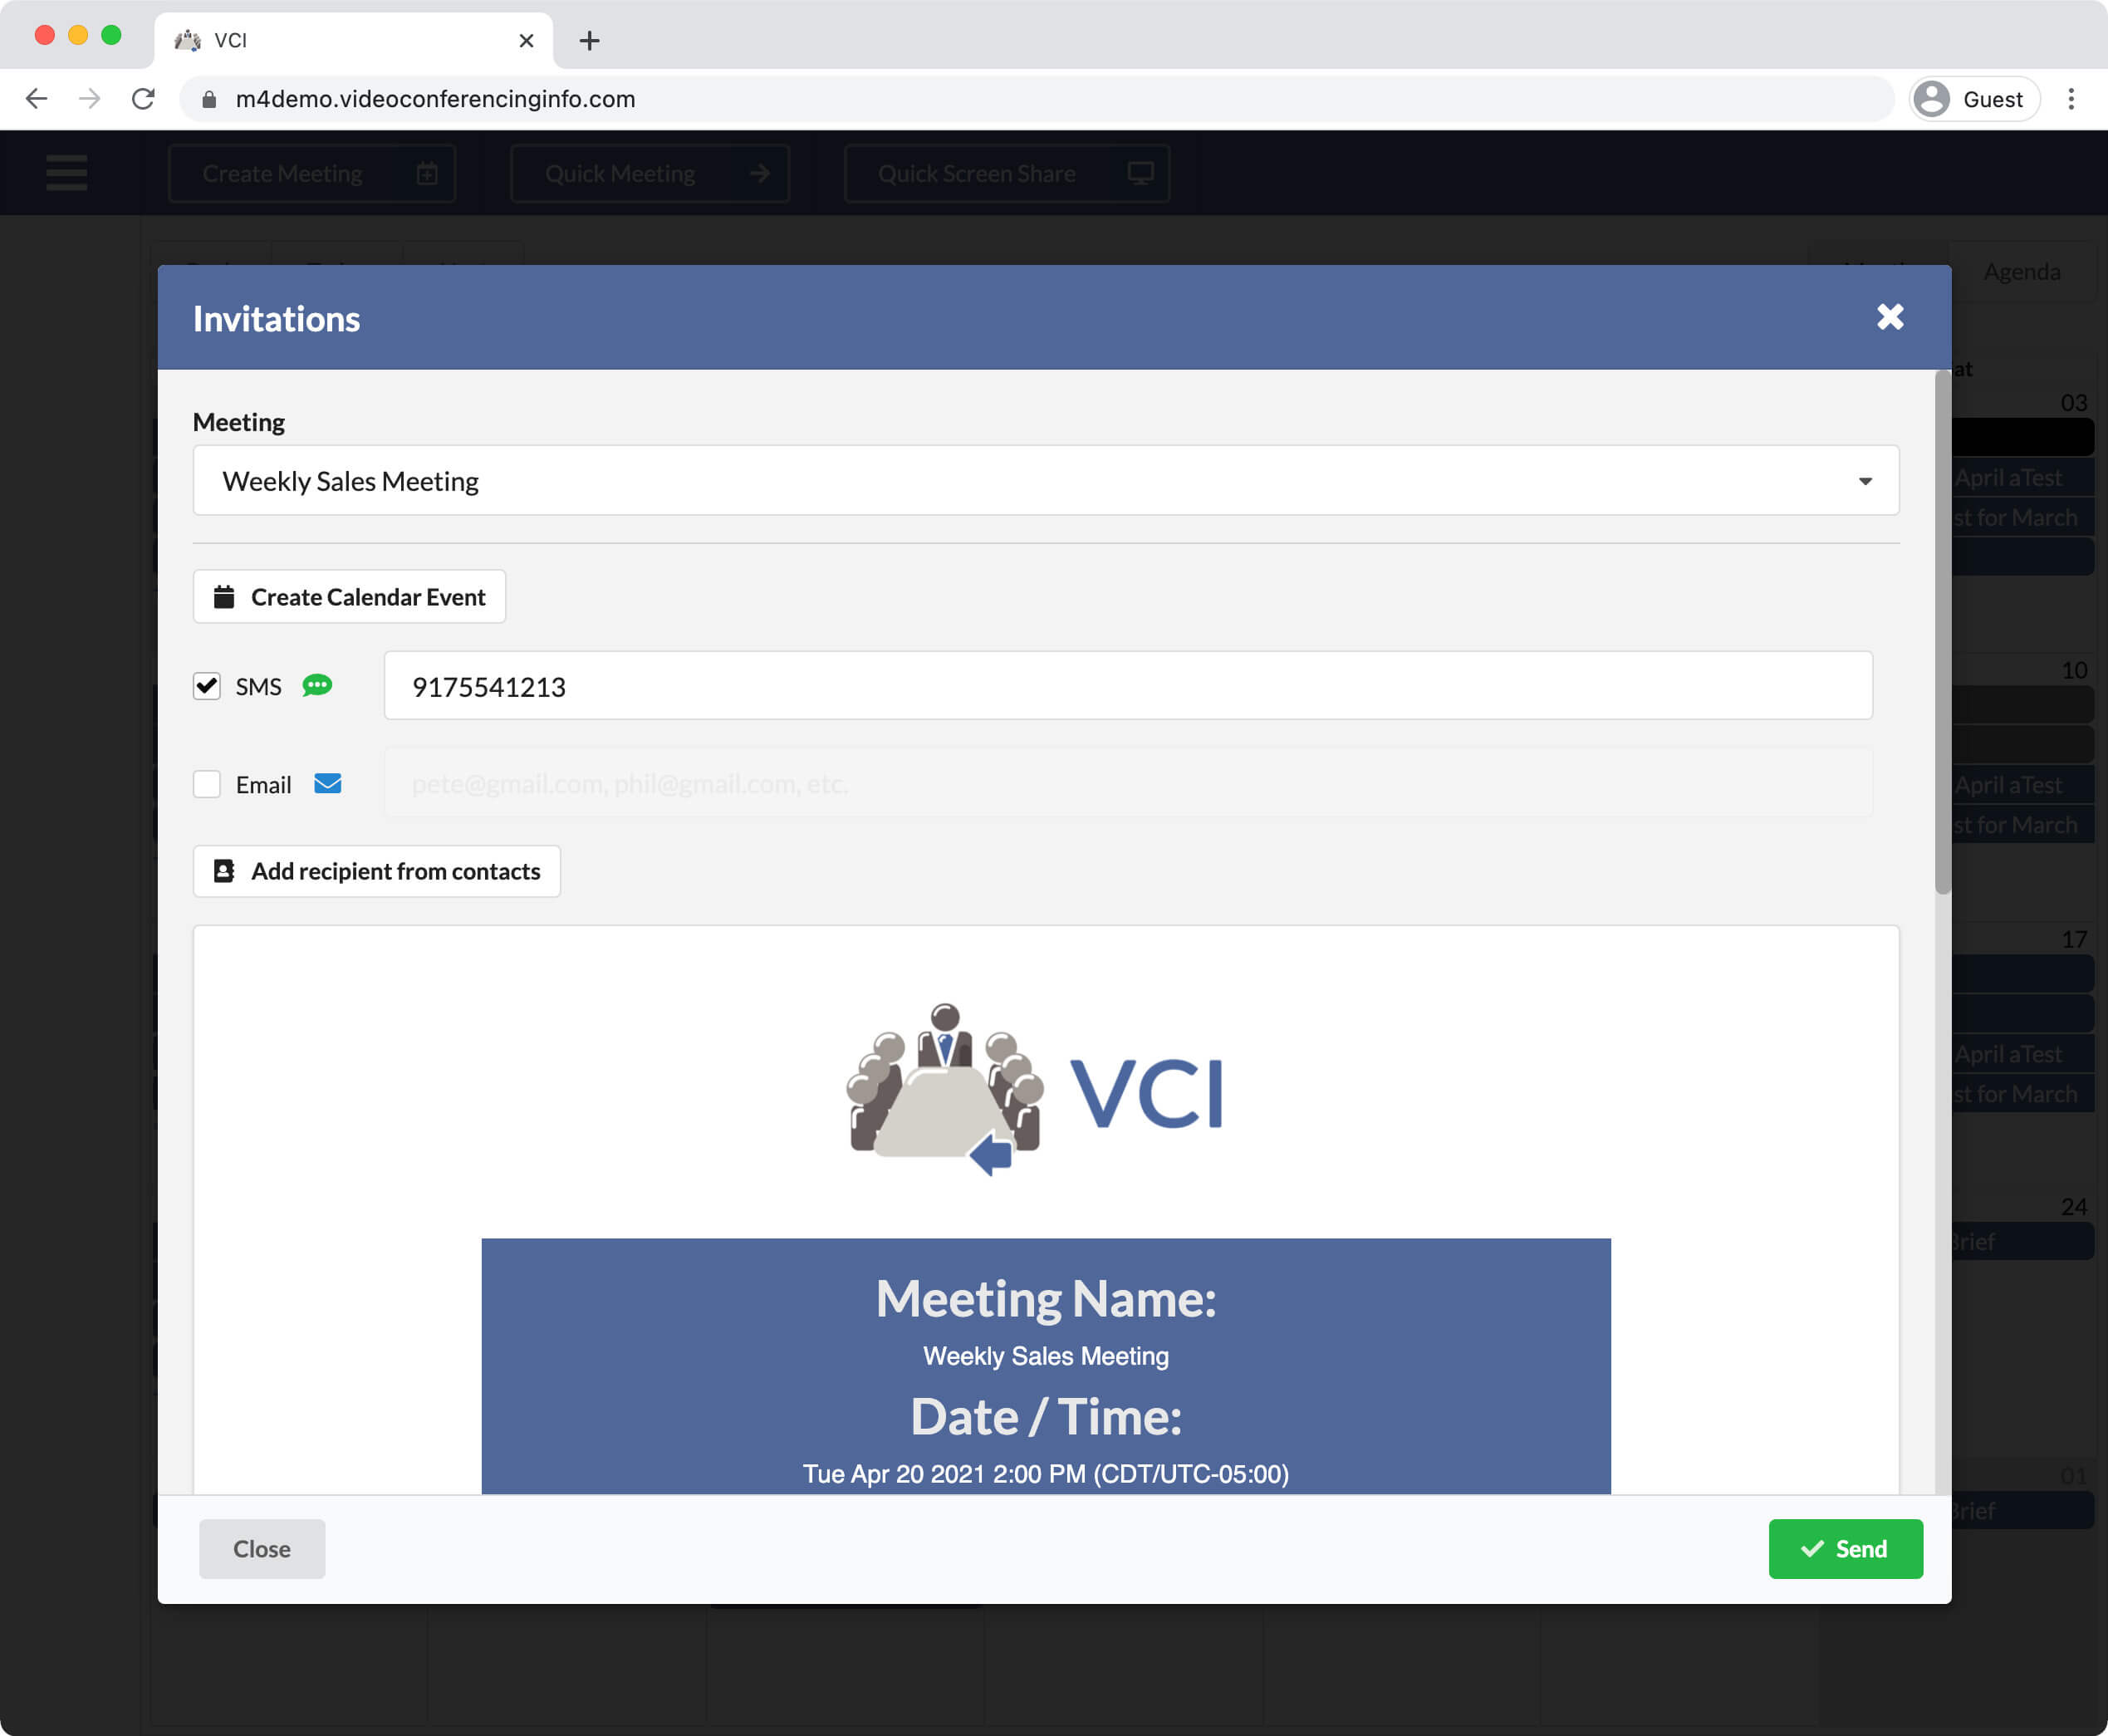The height and width of the screenshot is (1736, 2108).
Task: Close the VCI browser tab
Action: point(527,41)
